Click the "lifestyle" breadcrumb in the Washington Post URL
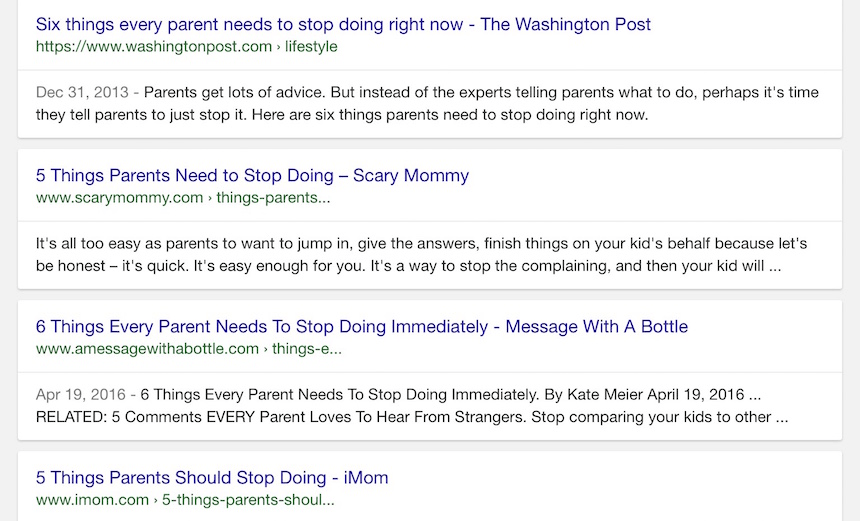 tap(310, 46)
